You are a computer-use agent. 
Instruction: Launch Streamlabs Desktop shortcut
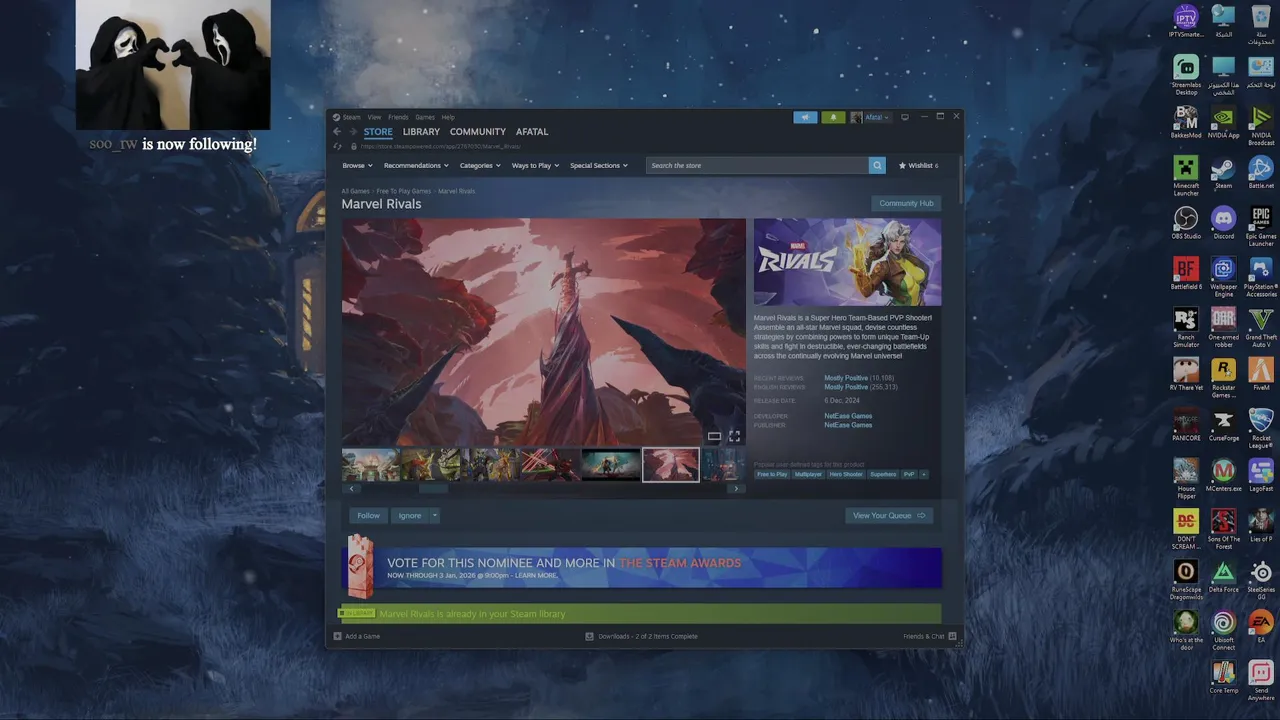[x=1186, y=74]
